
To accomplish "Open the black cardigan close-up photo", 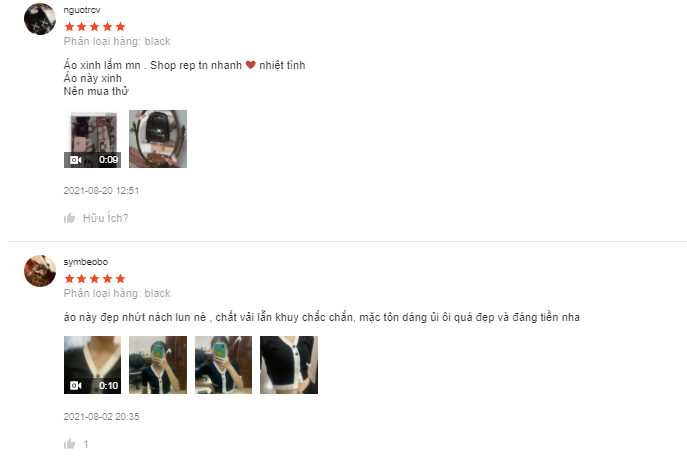I will [289, 365].
